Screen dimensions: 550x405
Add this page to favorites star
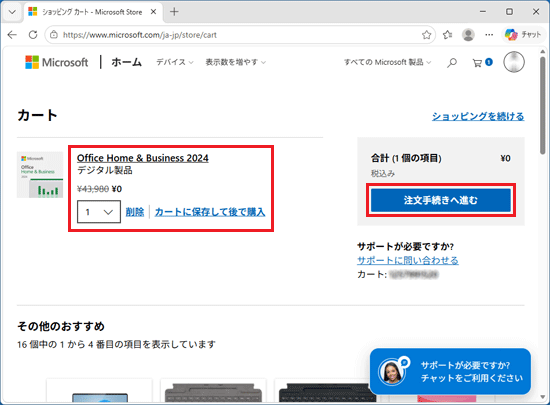click(x=426, y=35)
